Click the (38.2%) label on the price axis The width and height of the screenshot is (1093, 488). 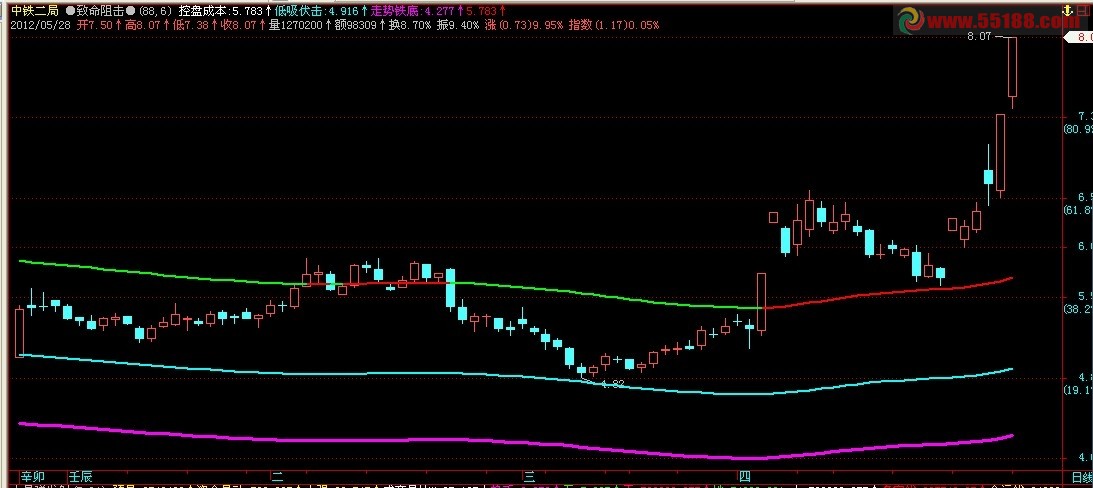click(x=1078, y=309)
